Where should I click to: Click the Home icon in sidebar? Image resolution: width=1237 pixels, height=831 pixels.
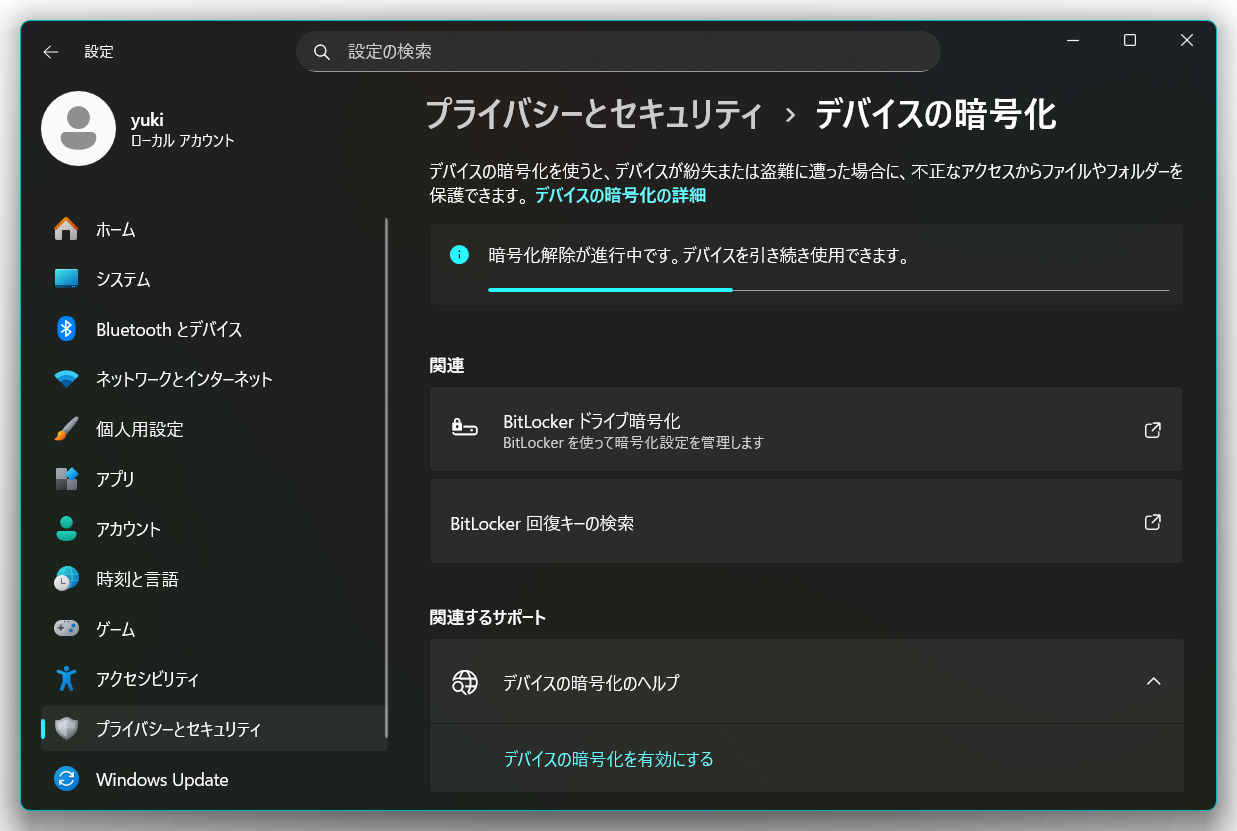coord(66,229)
